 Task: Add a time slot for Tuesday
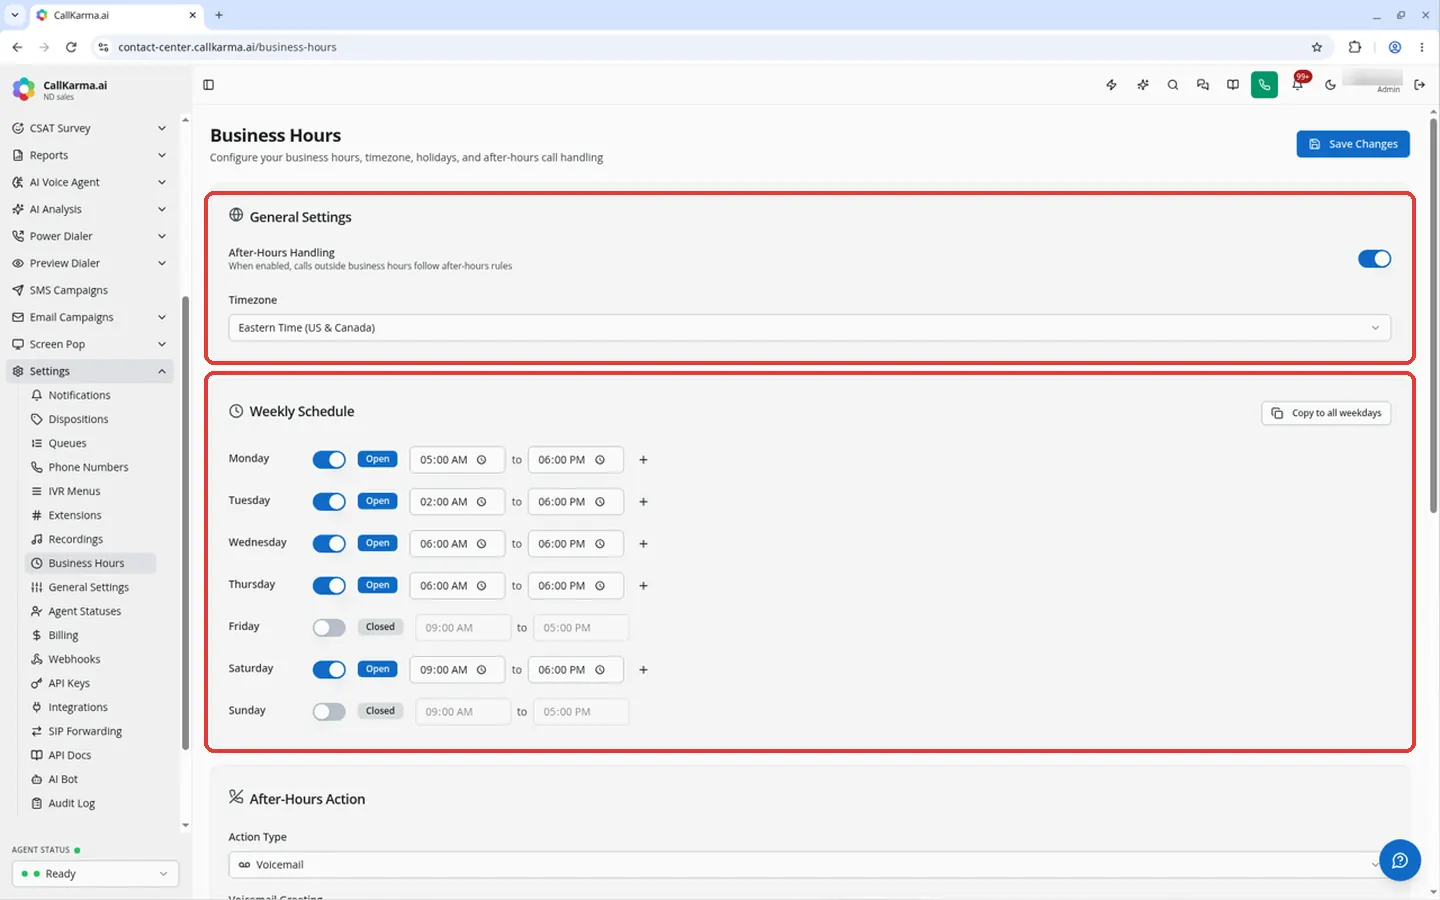tap(643, 502)
